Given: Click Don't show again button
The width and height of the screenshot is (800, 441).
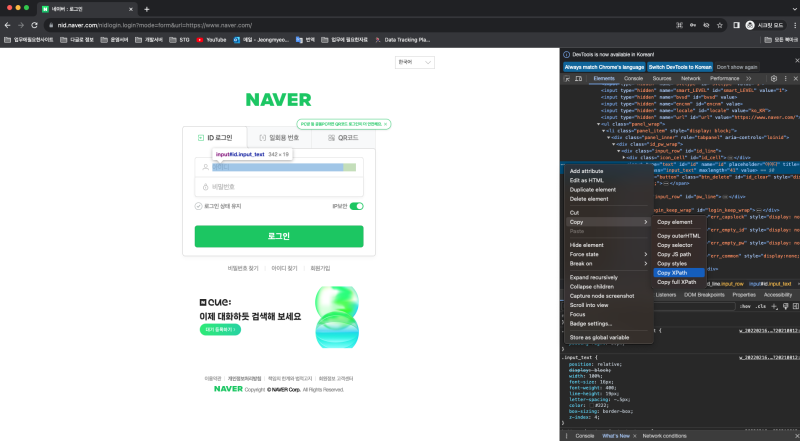Looking at the screenshot, I should coord(737,67).
